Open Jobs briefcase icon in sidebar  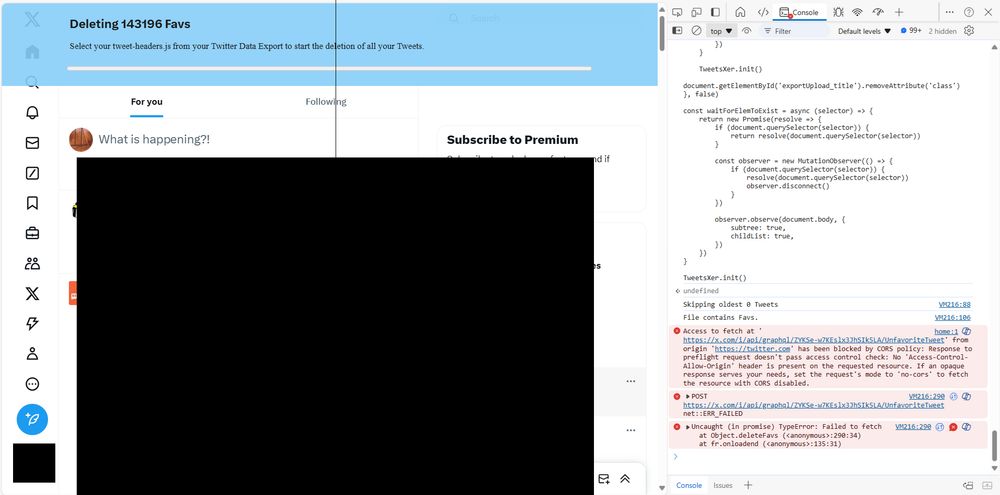pyautogui.click(x=32, y=233)
